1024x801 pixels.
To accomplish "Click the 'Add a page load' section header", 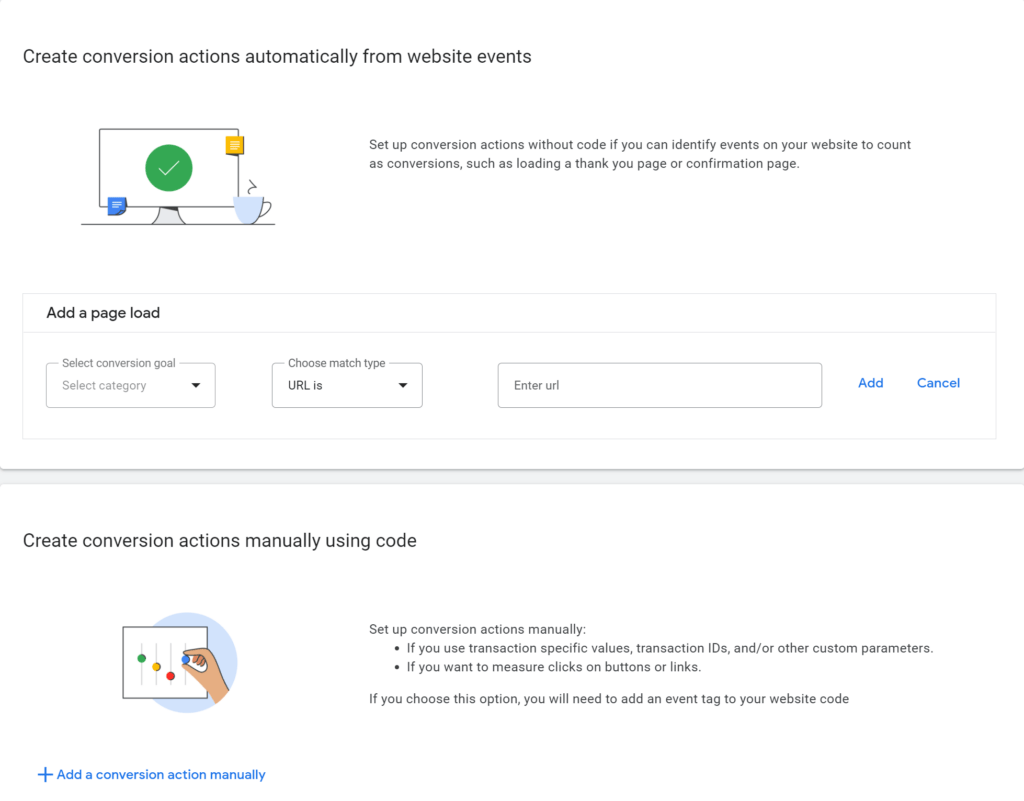I will tap(103, 312).
